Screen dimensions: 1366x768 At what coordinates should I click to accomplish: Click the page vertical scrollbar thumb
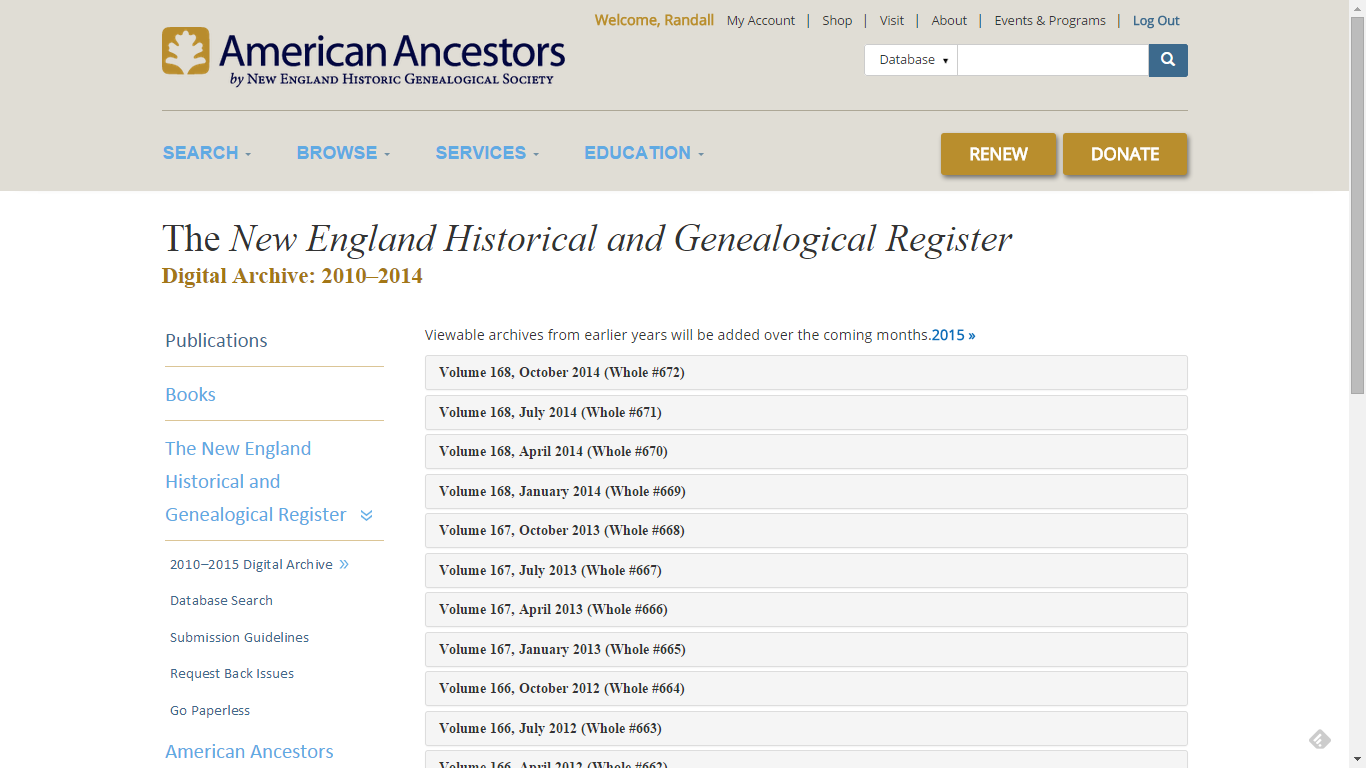click(x=1357, y=203)
